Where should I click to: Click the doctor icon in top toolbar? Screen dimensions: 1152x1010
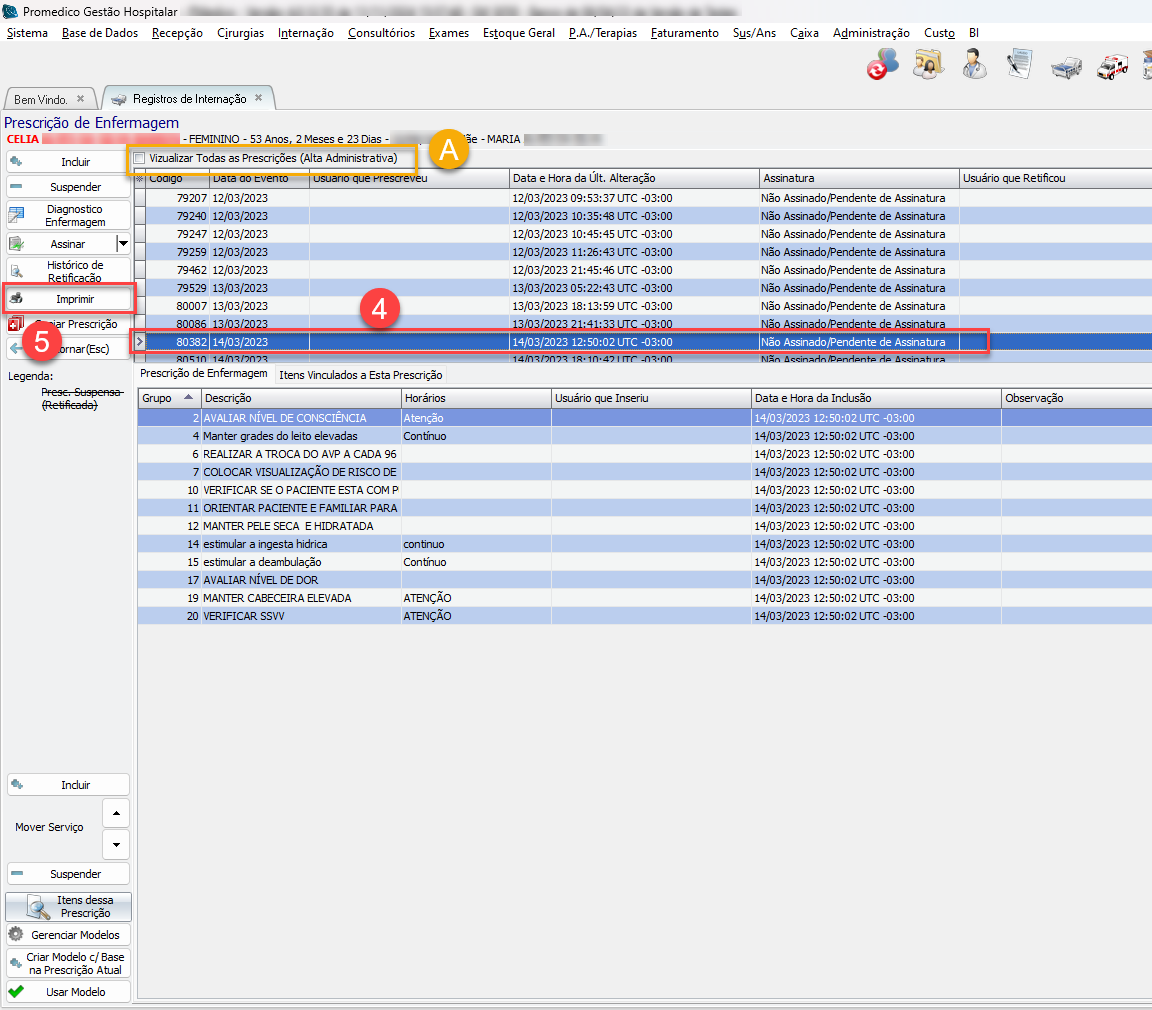click(973, 65)
